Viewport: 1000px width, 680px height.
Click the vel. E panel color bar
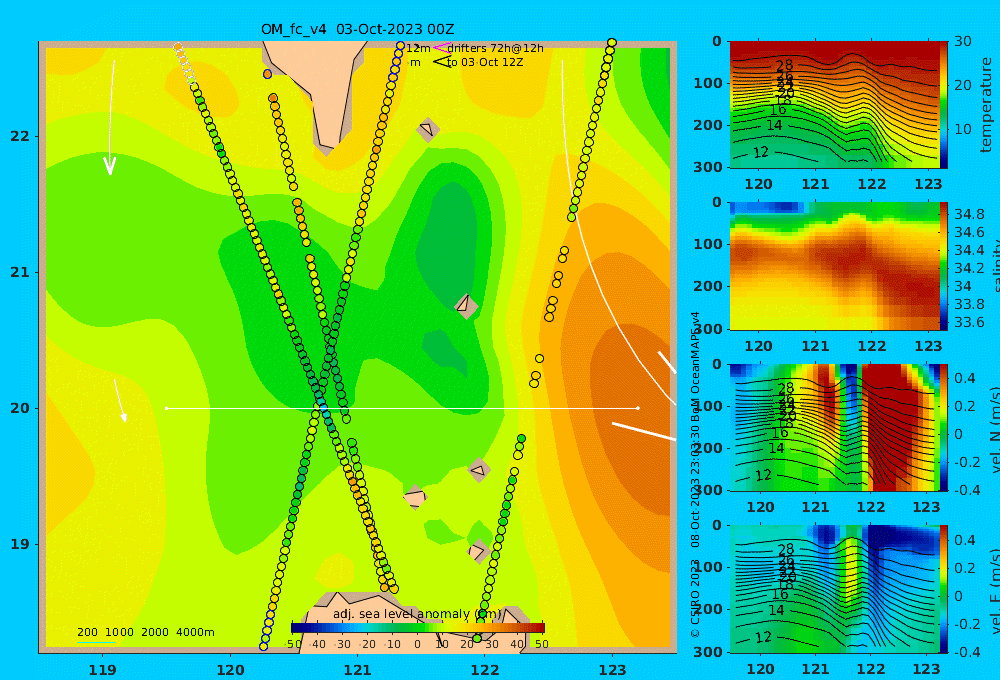point(943,589)
